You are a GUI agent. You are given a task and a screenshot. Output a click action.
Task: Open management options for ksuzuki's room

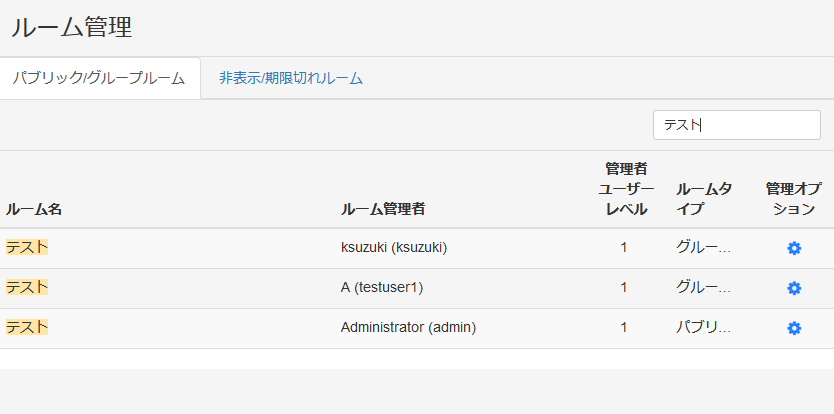click(x=794, y=248)
